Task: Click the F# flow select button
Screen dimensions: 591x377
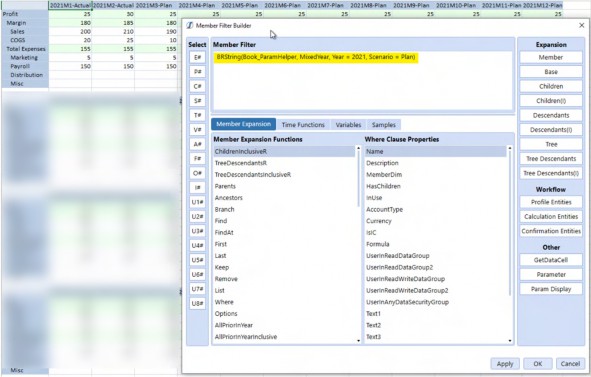Action: click(198, 159)
